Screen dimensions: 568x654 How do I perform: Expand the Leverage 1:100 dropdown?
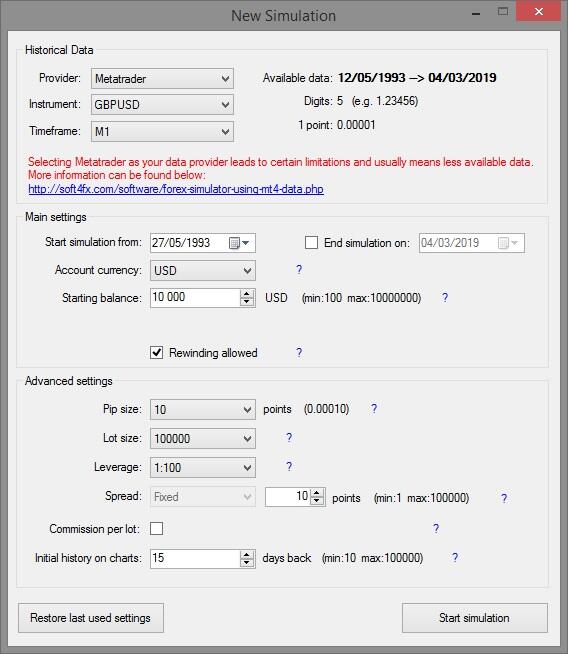pos(203,468)
